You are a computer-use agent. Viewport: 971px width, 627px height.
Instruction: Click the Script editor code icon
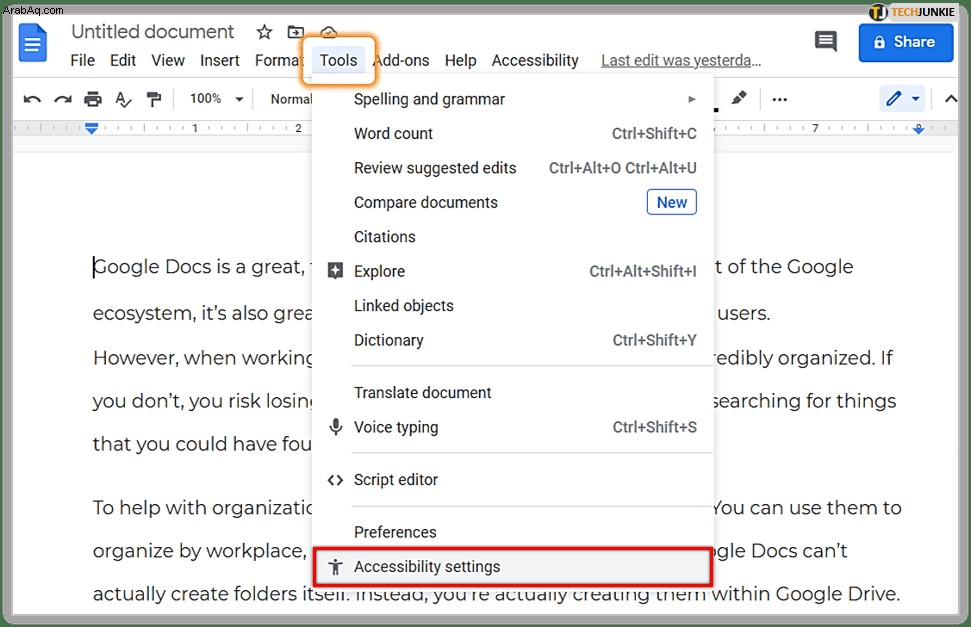(335, 480)
